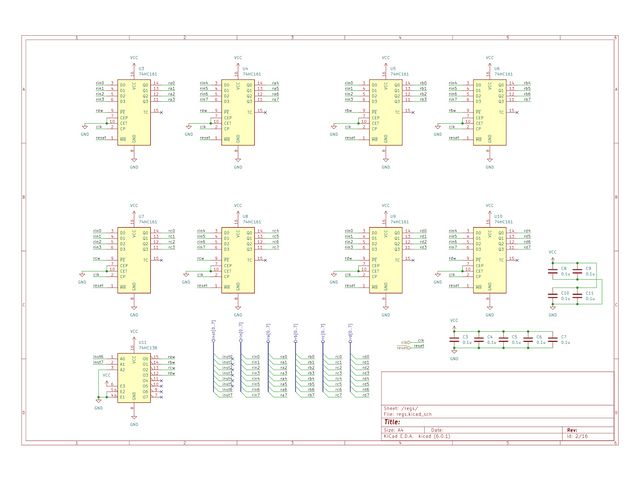The image size is (640, 480).
Task: Select the U5 74HC161 chip
Action: [383, 112]
